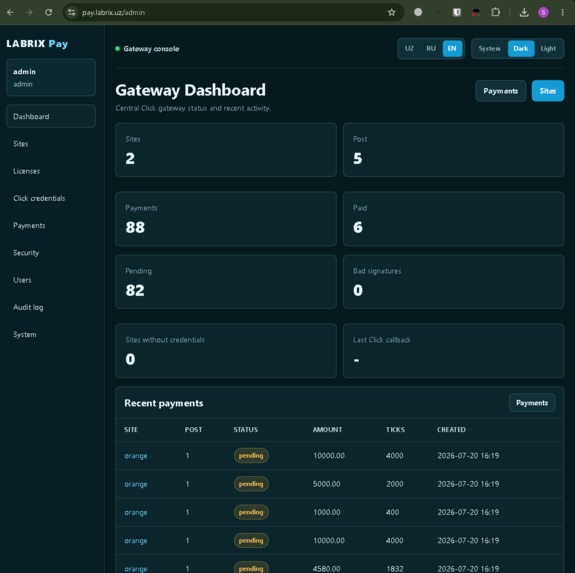Open Users in the sidebar
Viewport: 575px width, 573px height.
coord(51,280)
